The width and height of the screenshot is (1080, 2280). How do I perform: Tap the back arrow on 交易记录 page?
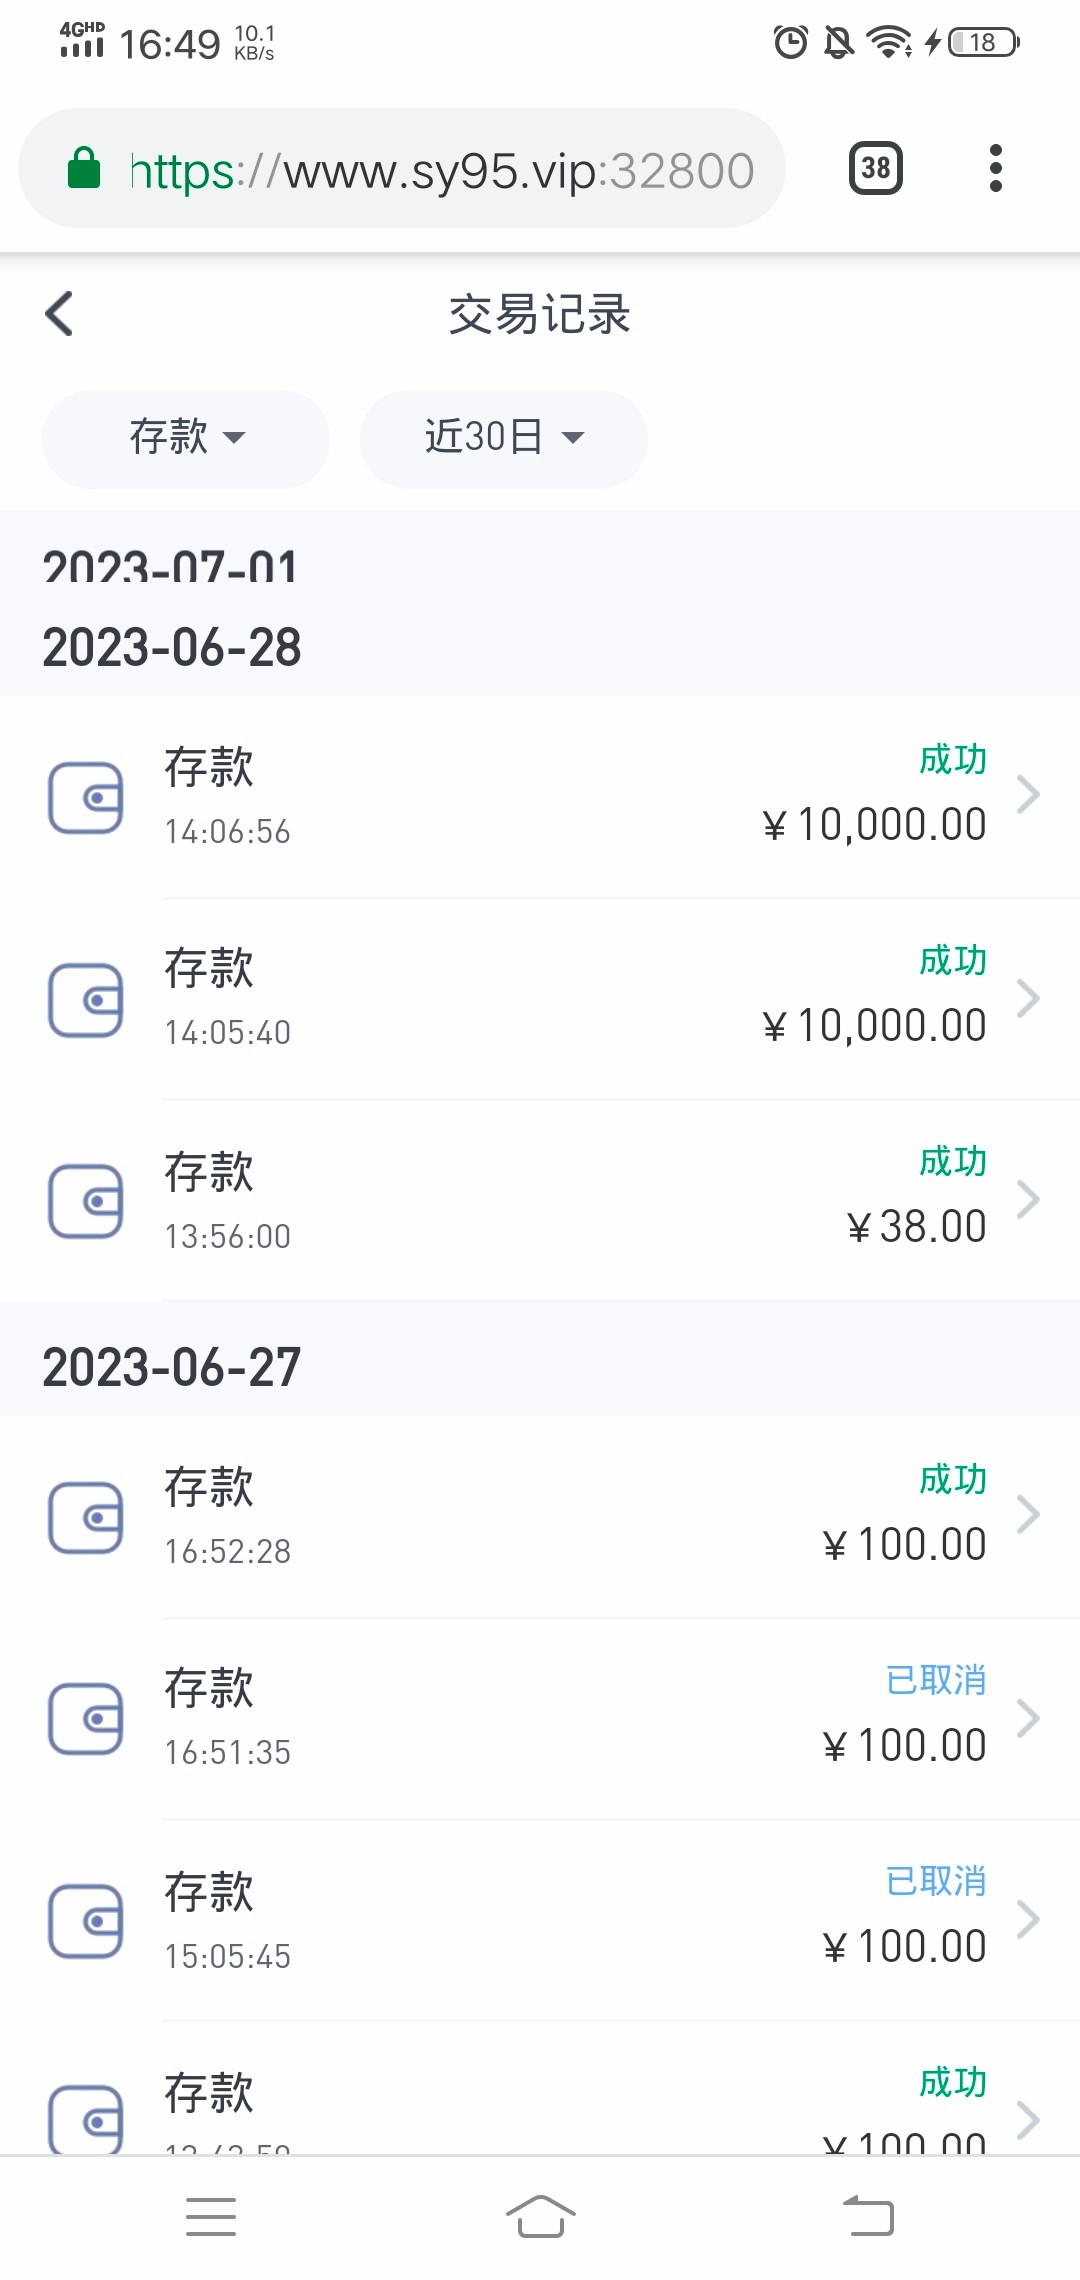60,314
